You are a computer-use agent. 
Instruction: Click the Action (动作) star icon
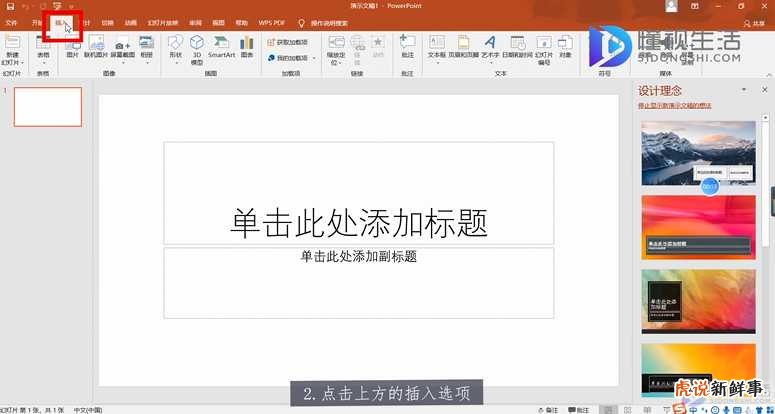[x=378, y=43]
